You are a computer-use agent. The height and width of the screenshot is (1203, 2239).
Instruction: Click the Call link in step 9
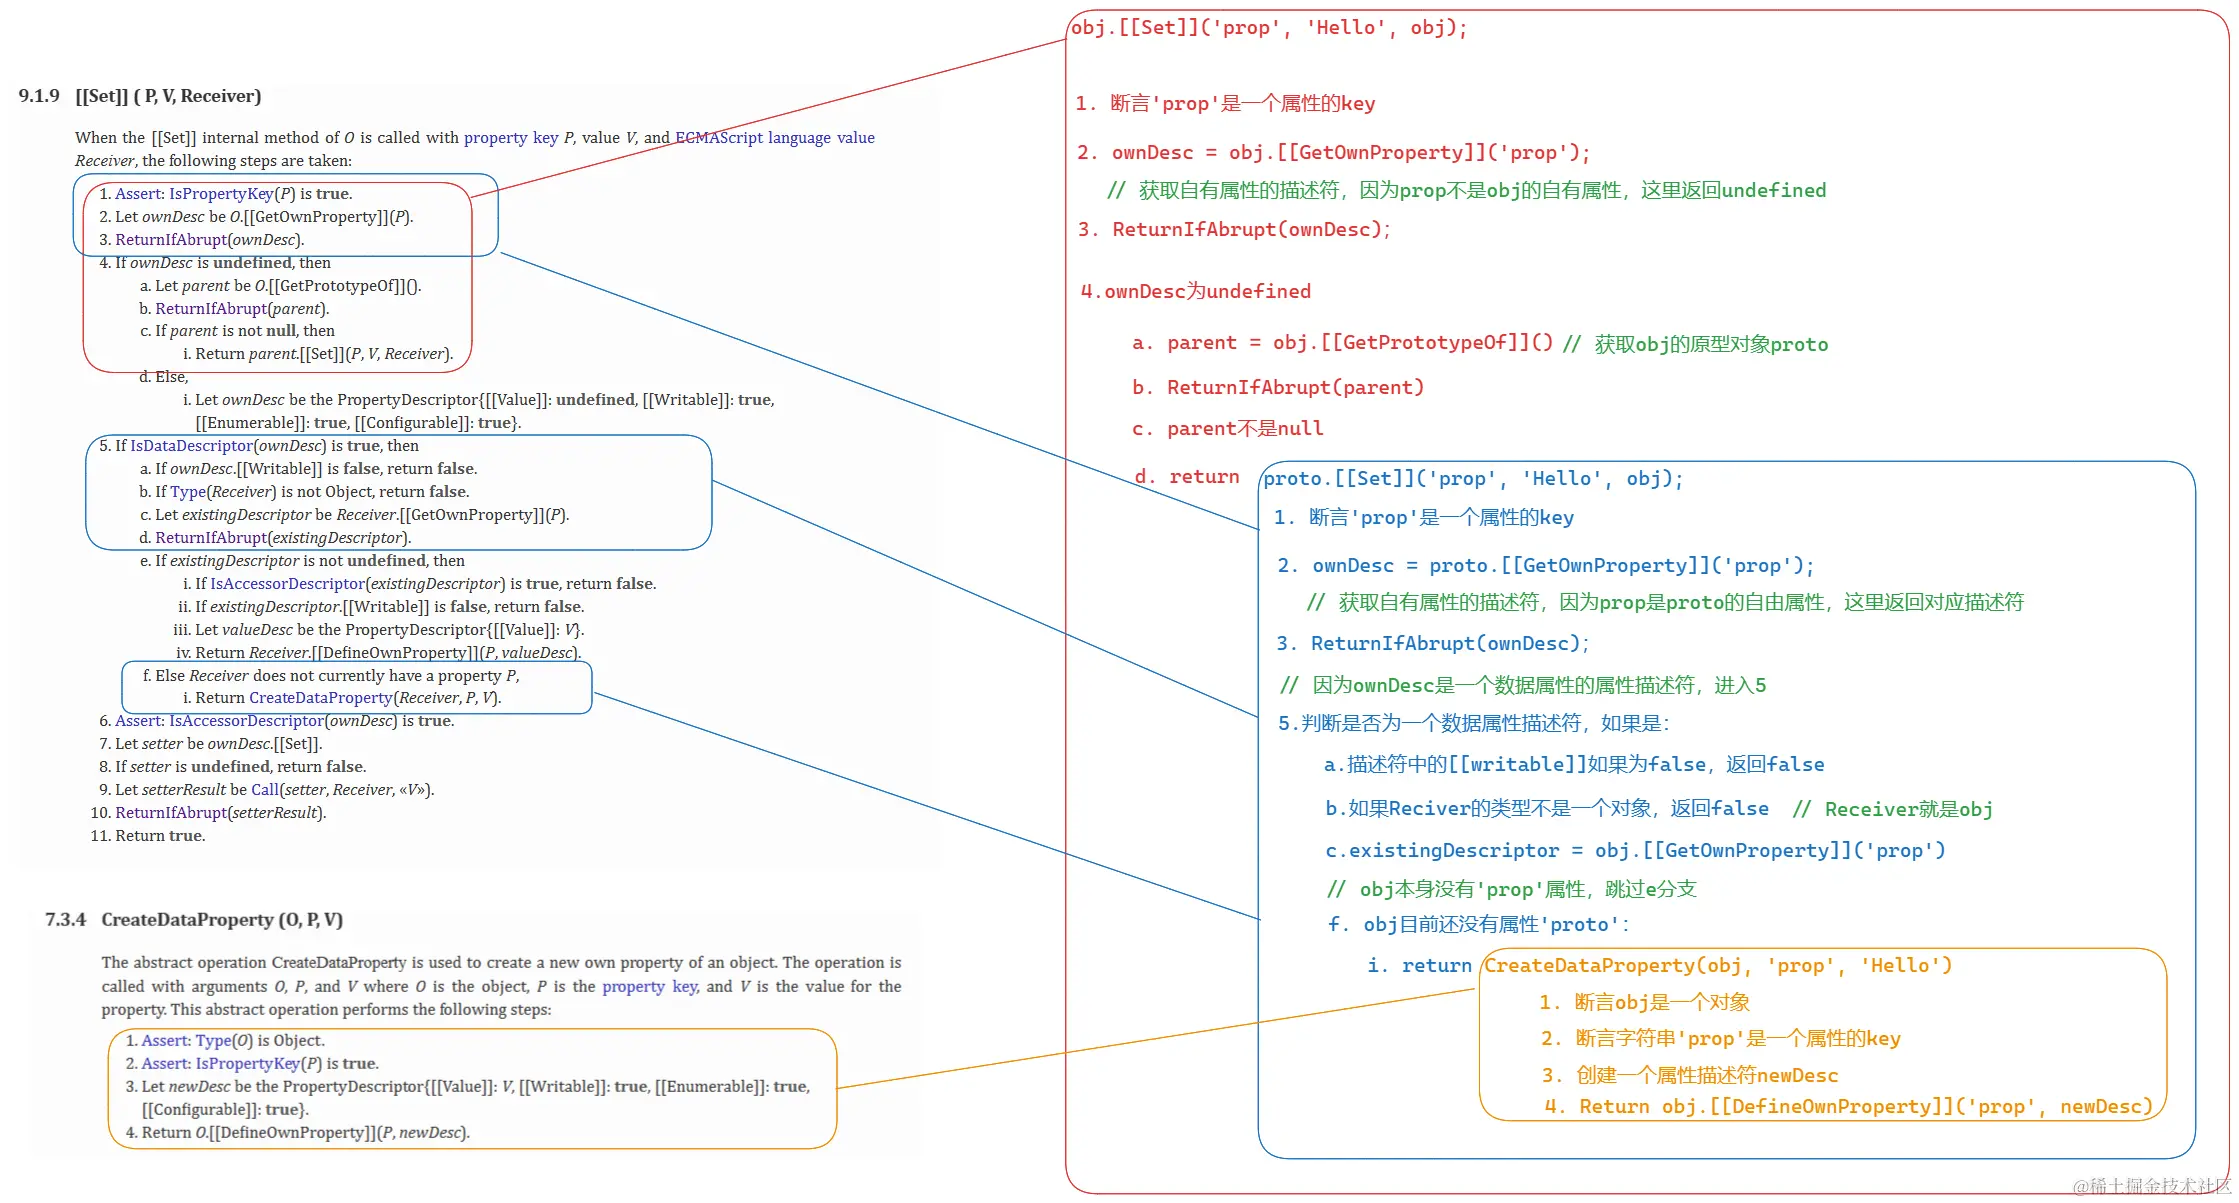(x=264, y=790)
